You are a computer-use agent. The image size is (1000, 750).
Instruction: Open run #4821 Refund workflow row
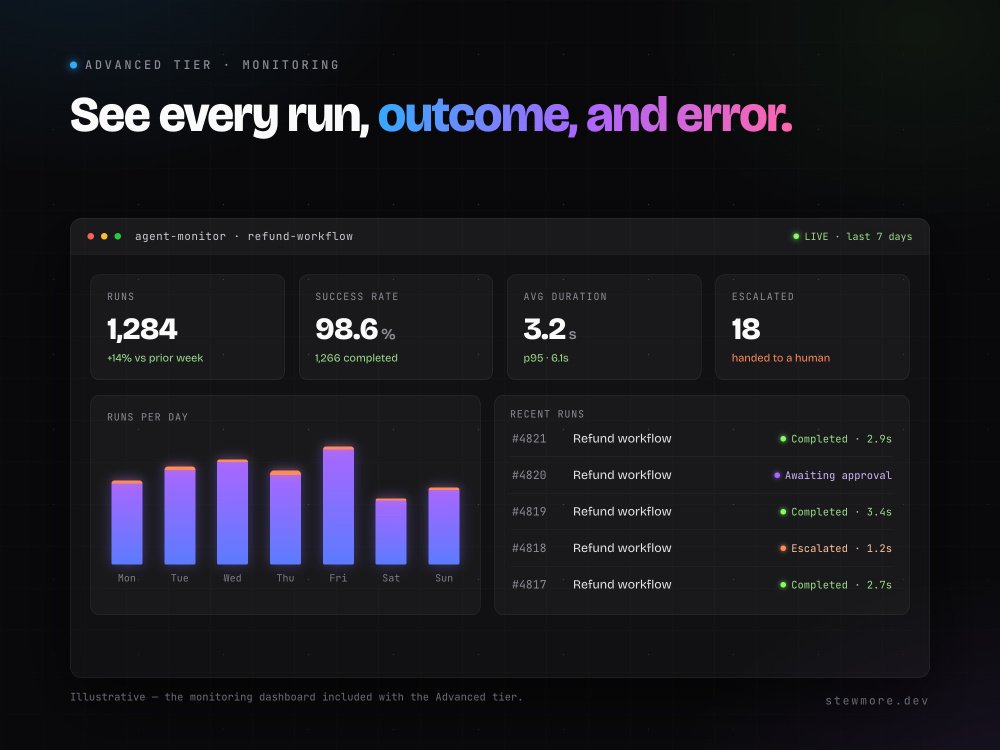(x=702, y=439)
